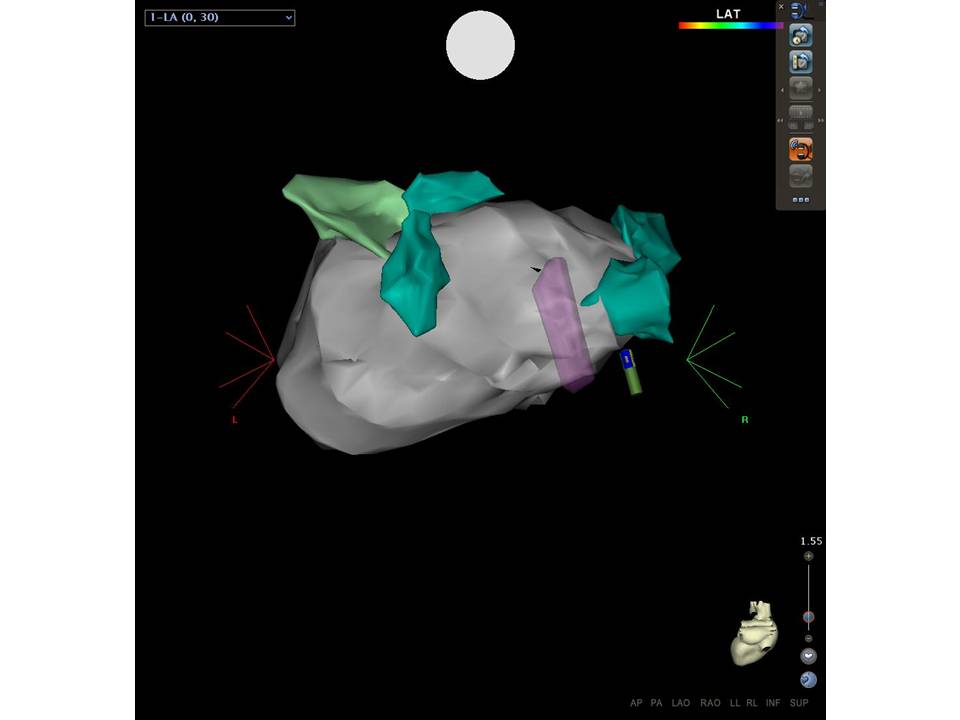Switch to AP view
The height and width of the screenshot is (720, 960).
tap(636, 703)
